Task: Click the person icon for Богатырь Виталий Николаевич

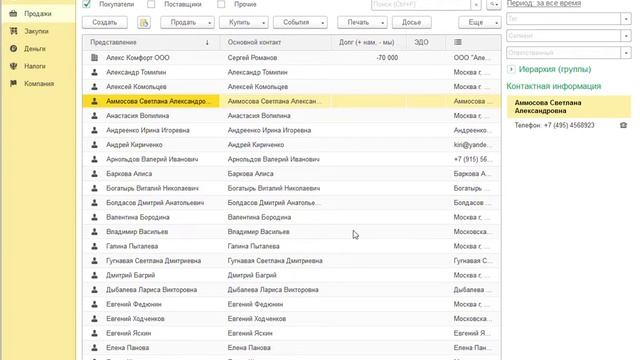Action: tap(95, 188)
